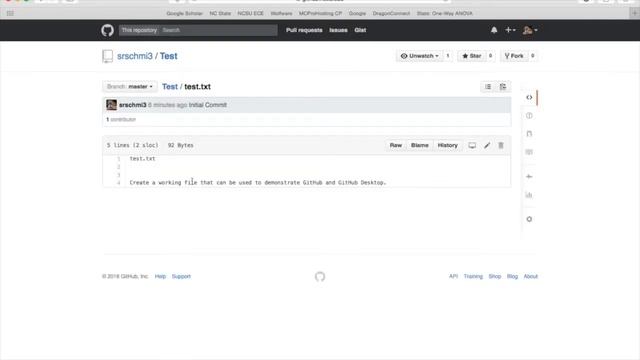This screenshot has width=640, height=360.
Task: Click line number 4 in code
Action: coord(119,182)
